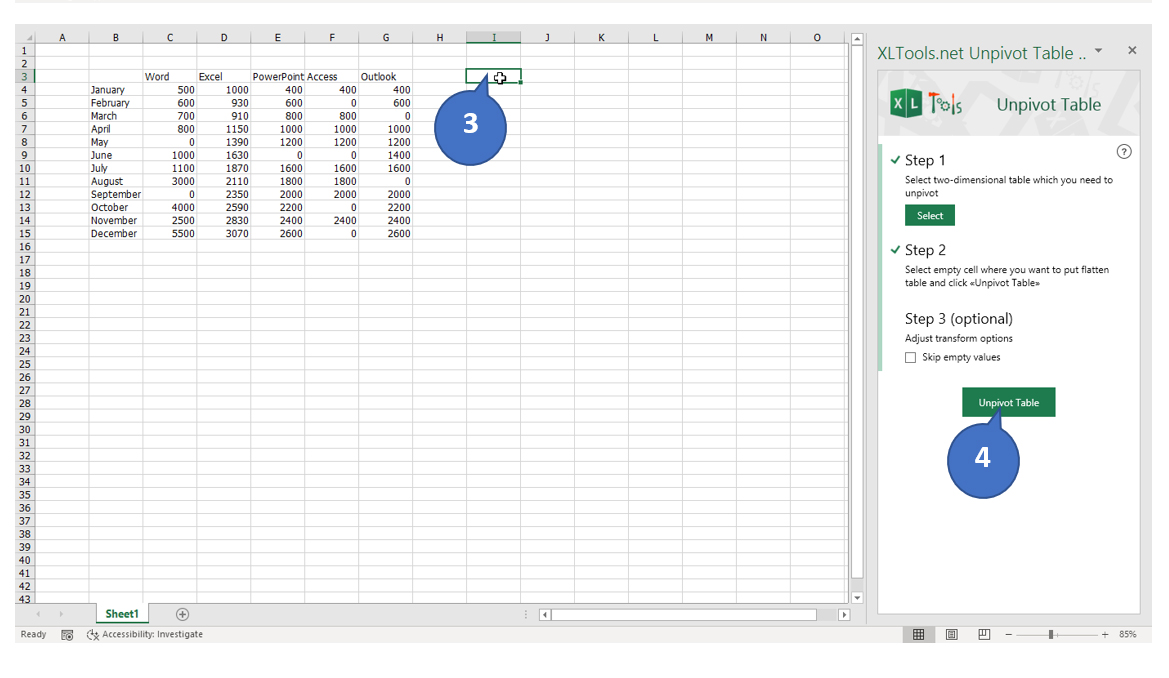1169x678 pixels.
Task: Select column C header
Action: pyautogui.click(x=170, y=37)
